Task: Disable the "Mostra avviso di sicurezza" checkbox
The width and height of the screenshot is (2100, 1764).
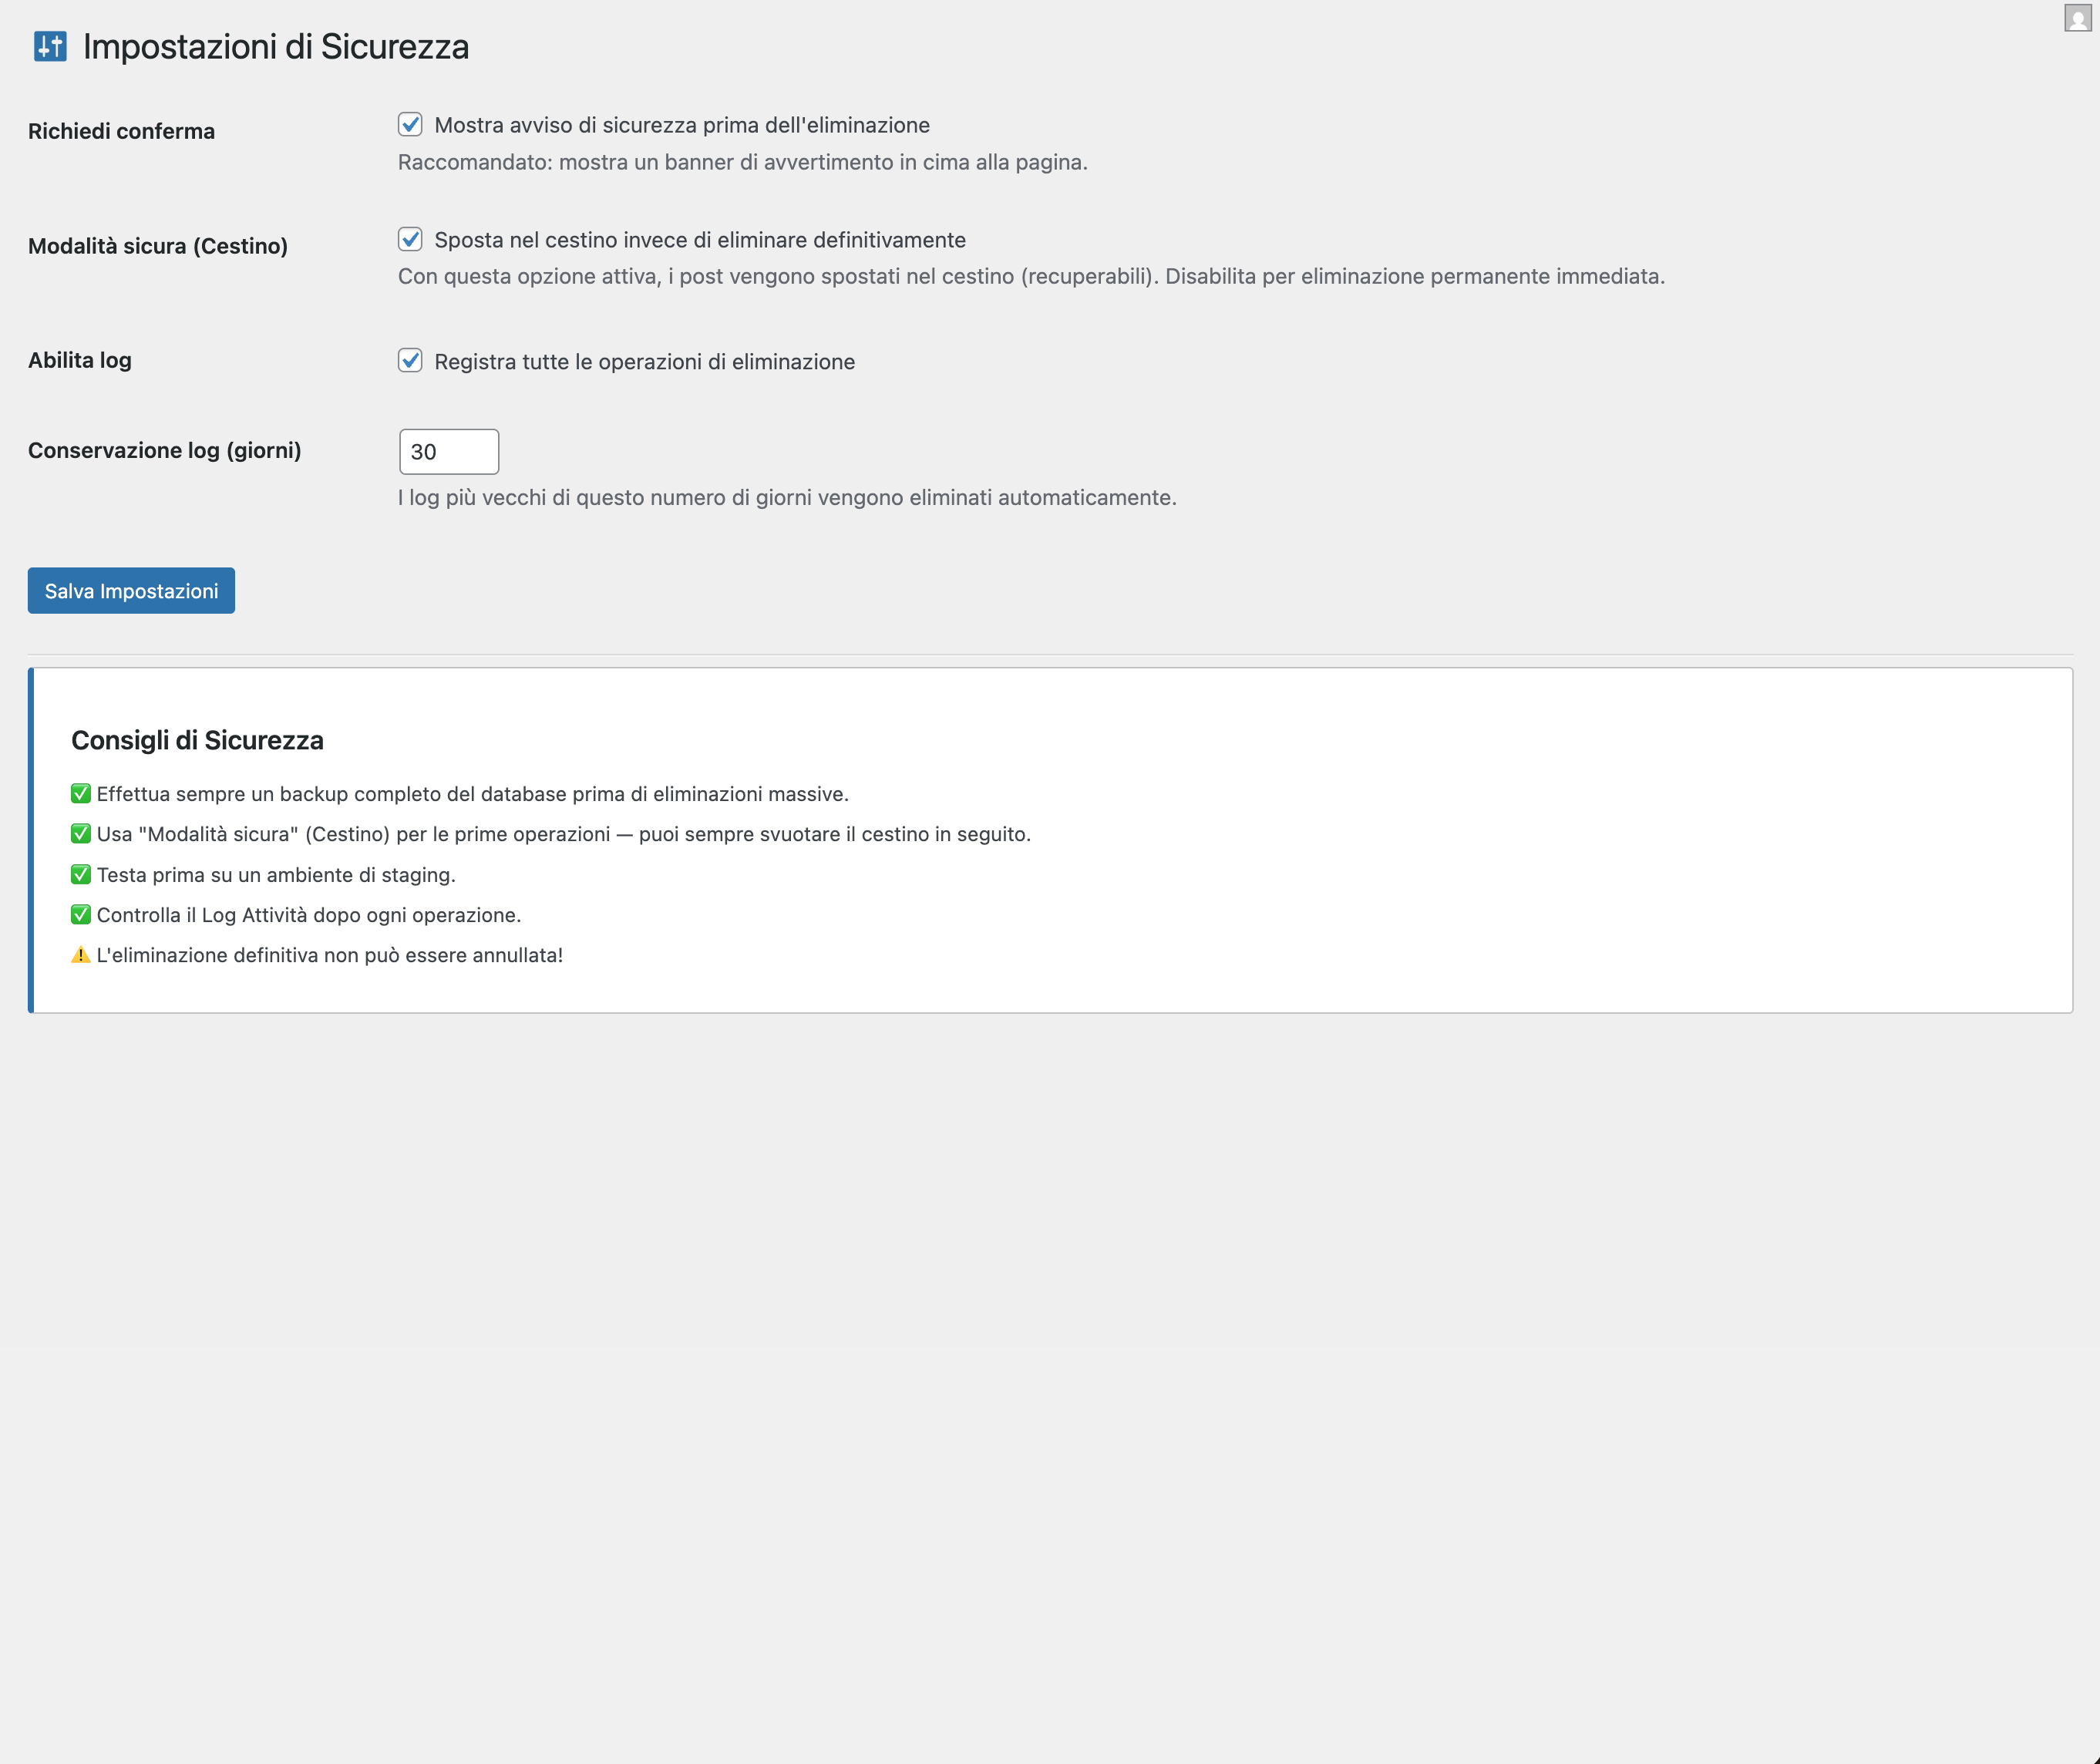Action: 410,124
